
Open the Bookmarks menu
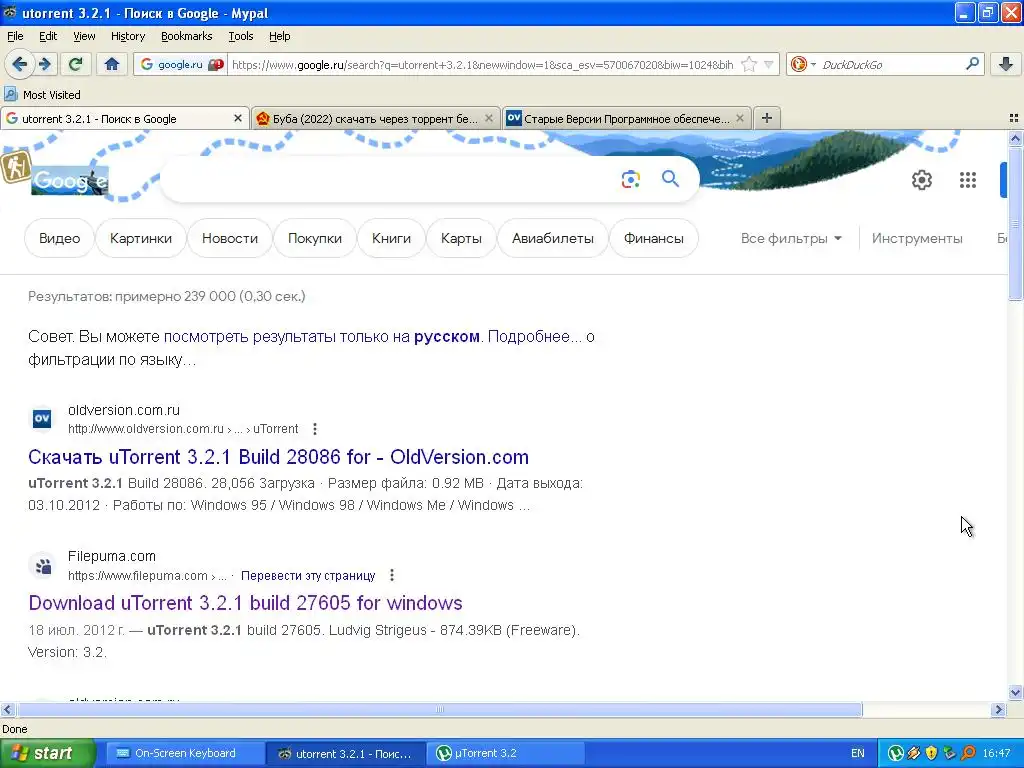click(x=186, y=36)
